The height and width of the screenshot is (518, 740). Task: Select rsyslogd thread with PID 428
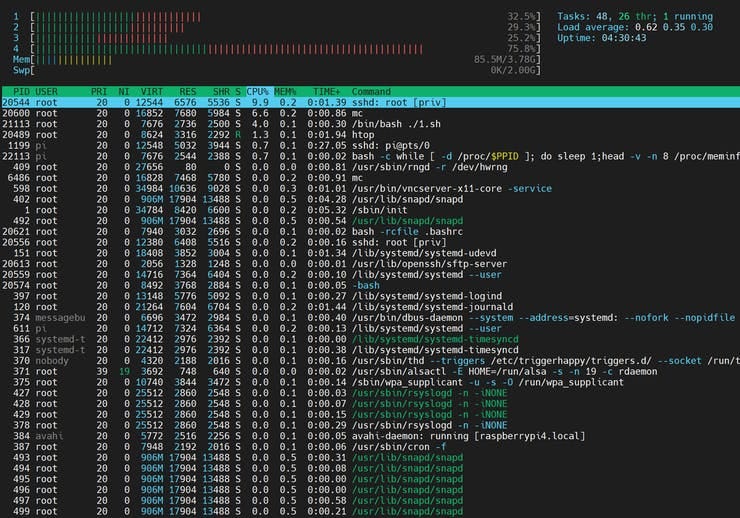click(370, 404)
